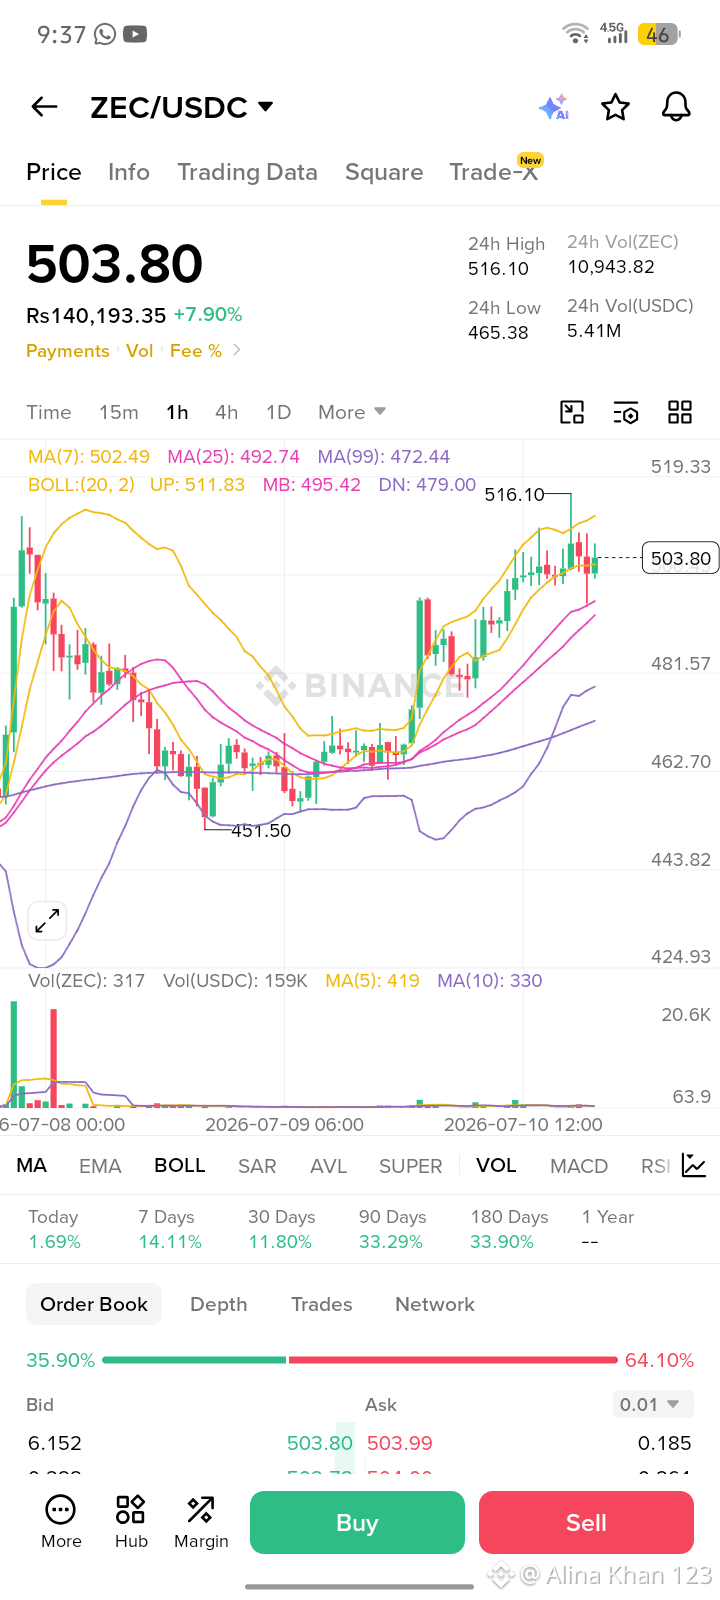Toggle the VOL sub-indicator
Screen dimensions: 720x1600
496,1165
